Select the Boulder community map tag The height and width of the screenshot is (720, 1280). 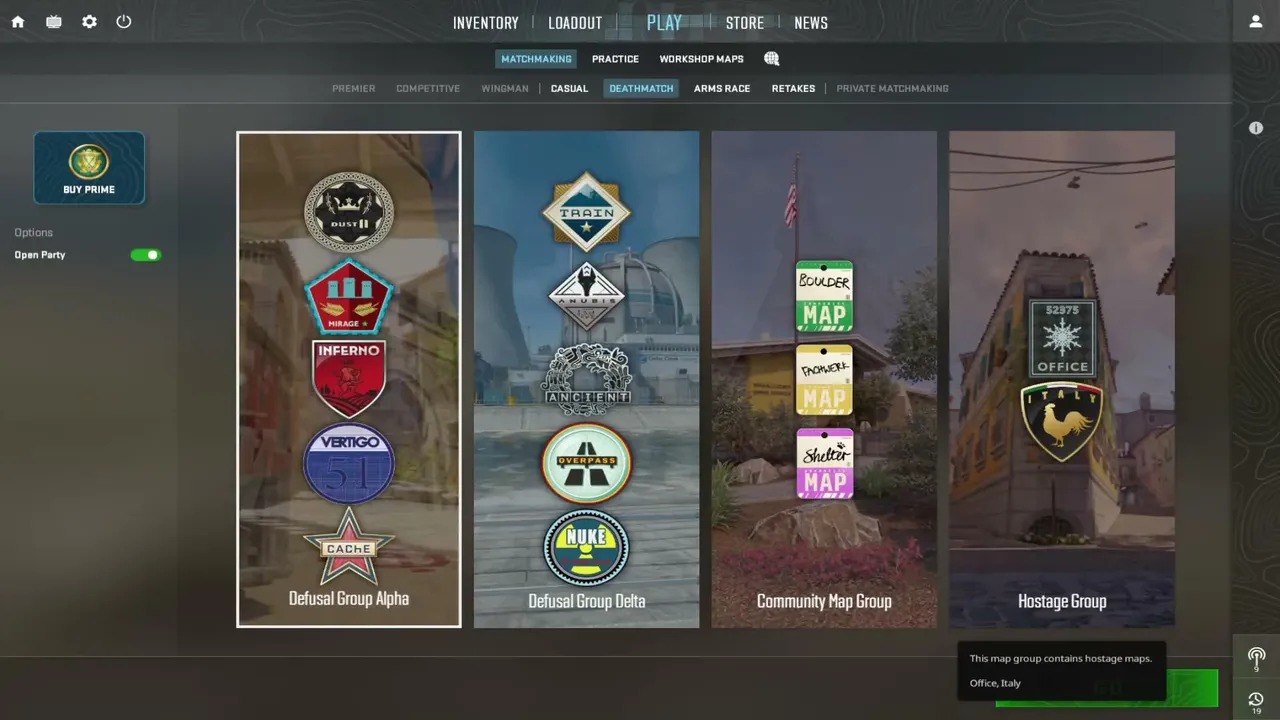824,296
